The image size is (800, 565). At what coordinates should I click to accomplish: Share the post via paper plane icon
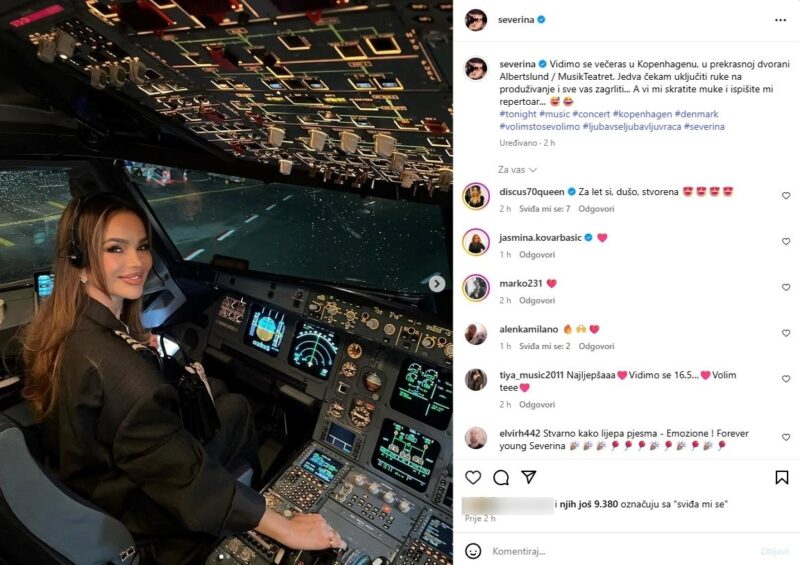[x=529, y=477]
